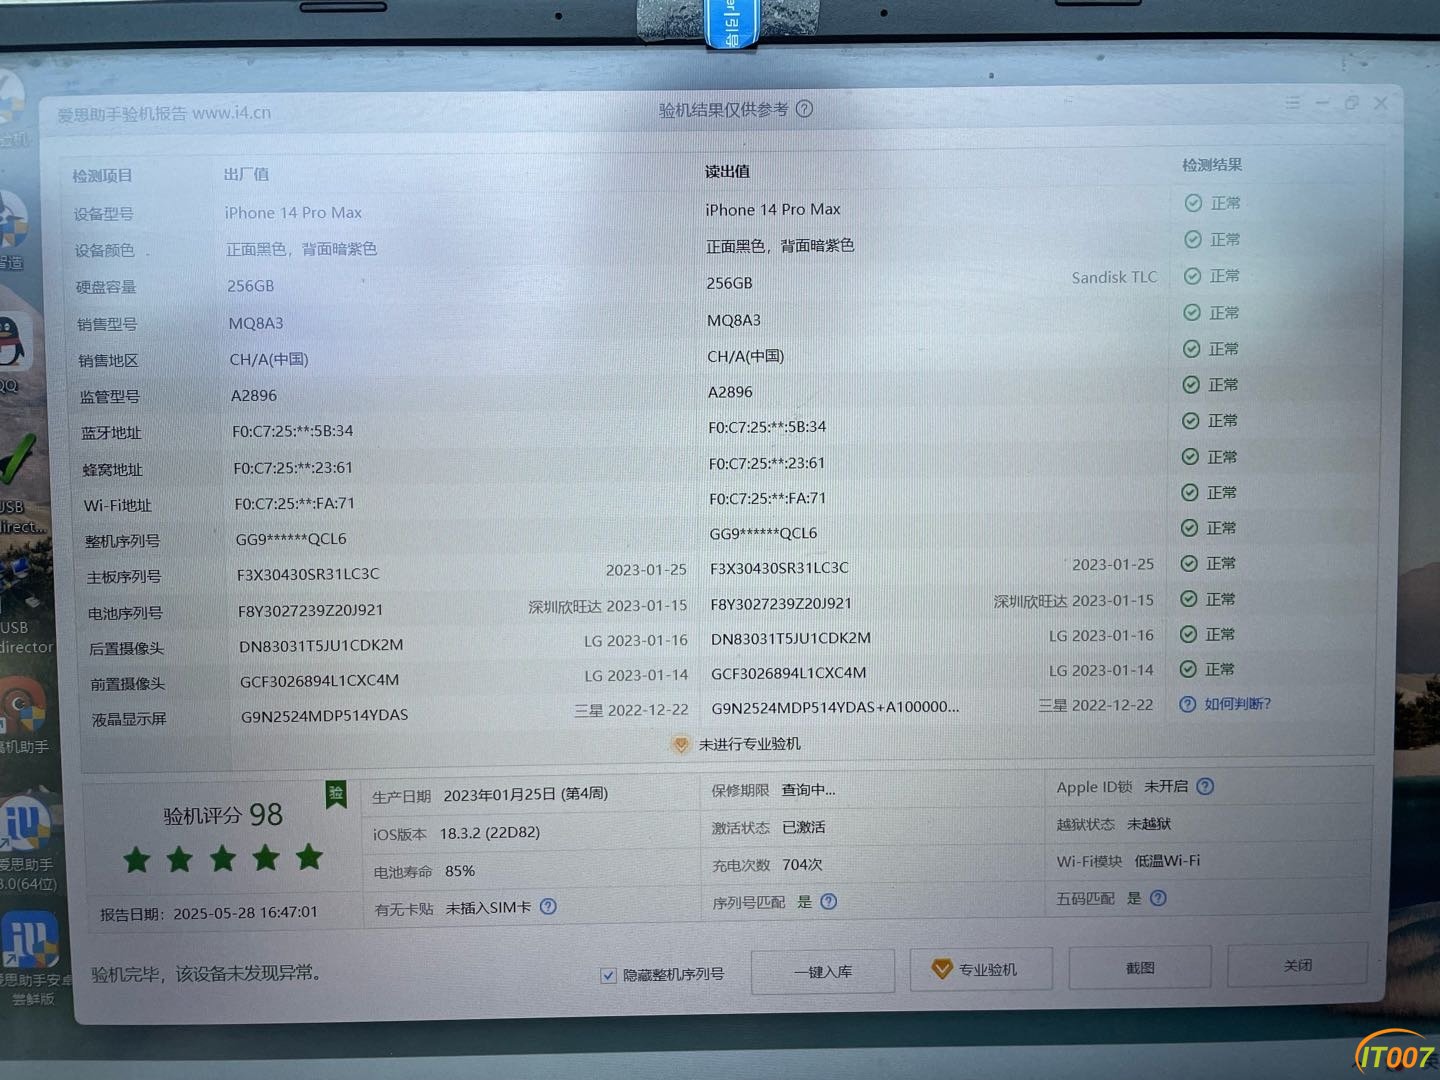Click the fifth star of the rating
This screenshot has height=1080, width=1440.
(x=309, y=856)
